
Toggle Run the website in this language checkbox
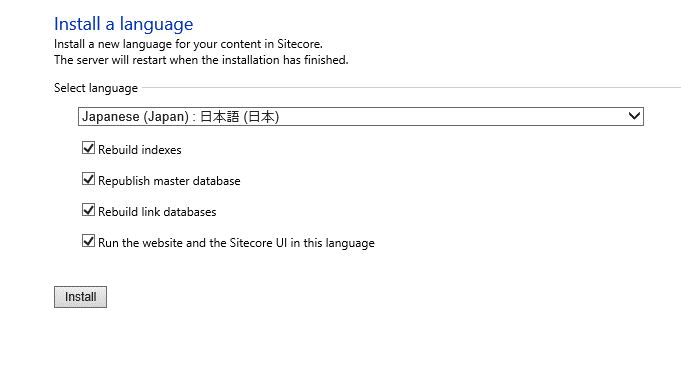coord(88,241)
